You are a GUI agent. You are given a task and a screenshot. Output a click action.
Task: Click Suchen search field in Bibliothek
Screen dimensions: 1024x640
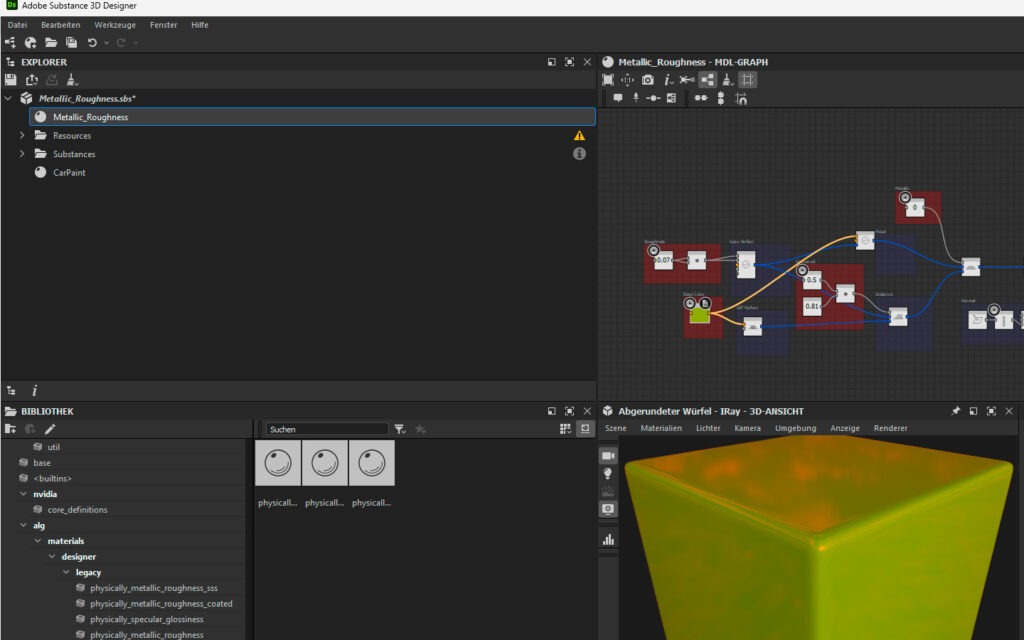click(327, 429)
